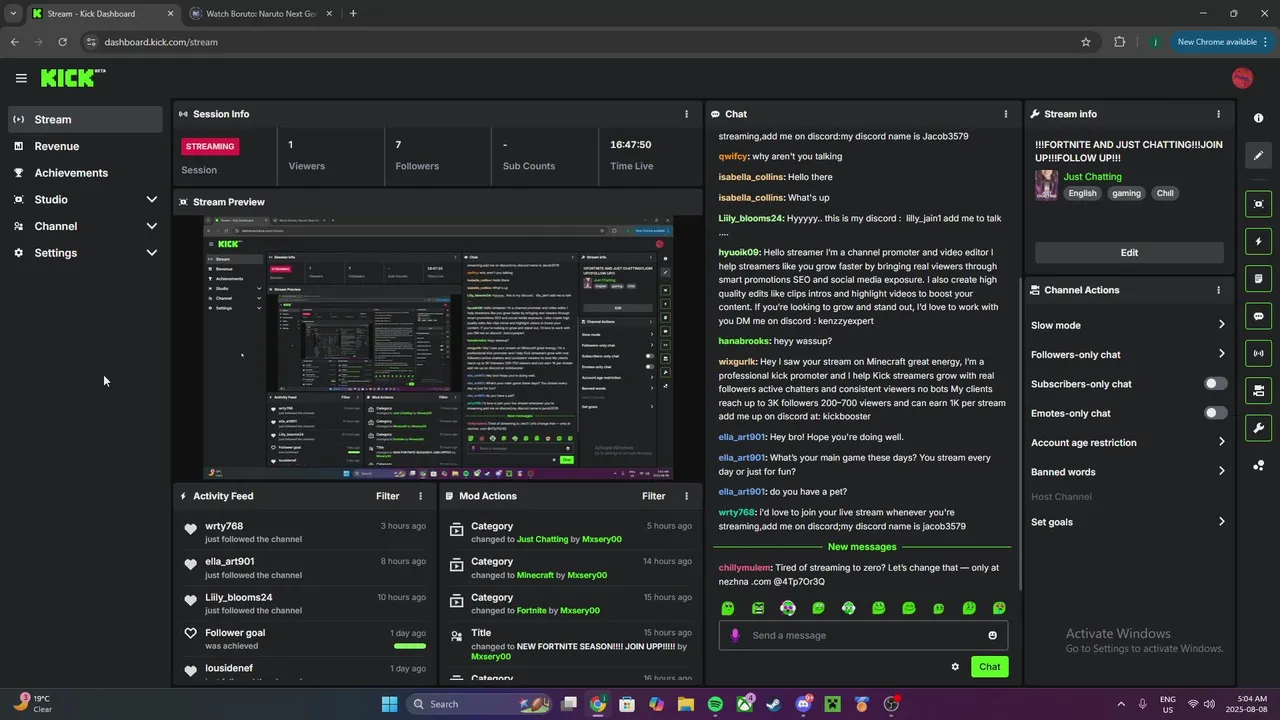
Task: Open Slow mode options arrow
Action: 1221,325
